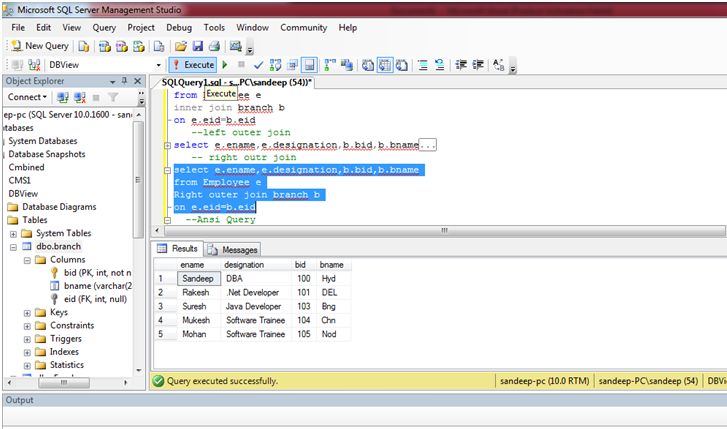Image resolution: width=727 pixels, height=429 pixels.
Task: Toggle Include Actual Execution Plan
Action: pos(330,65)
